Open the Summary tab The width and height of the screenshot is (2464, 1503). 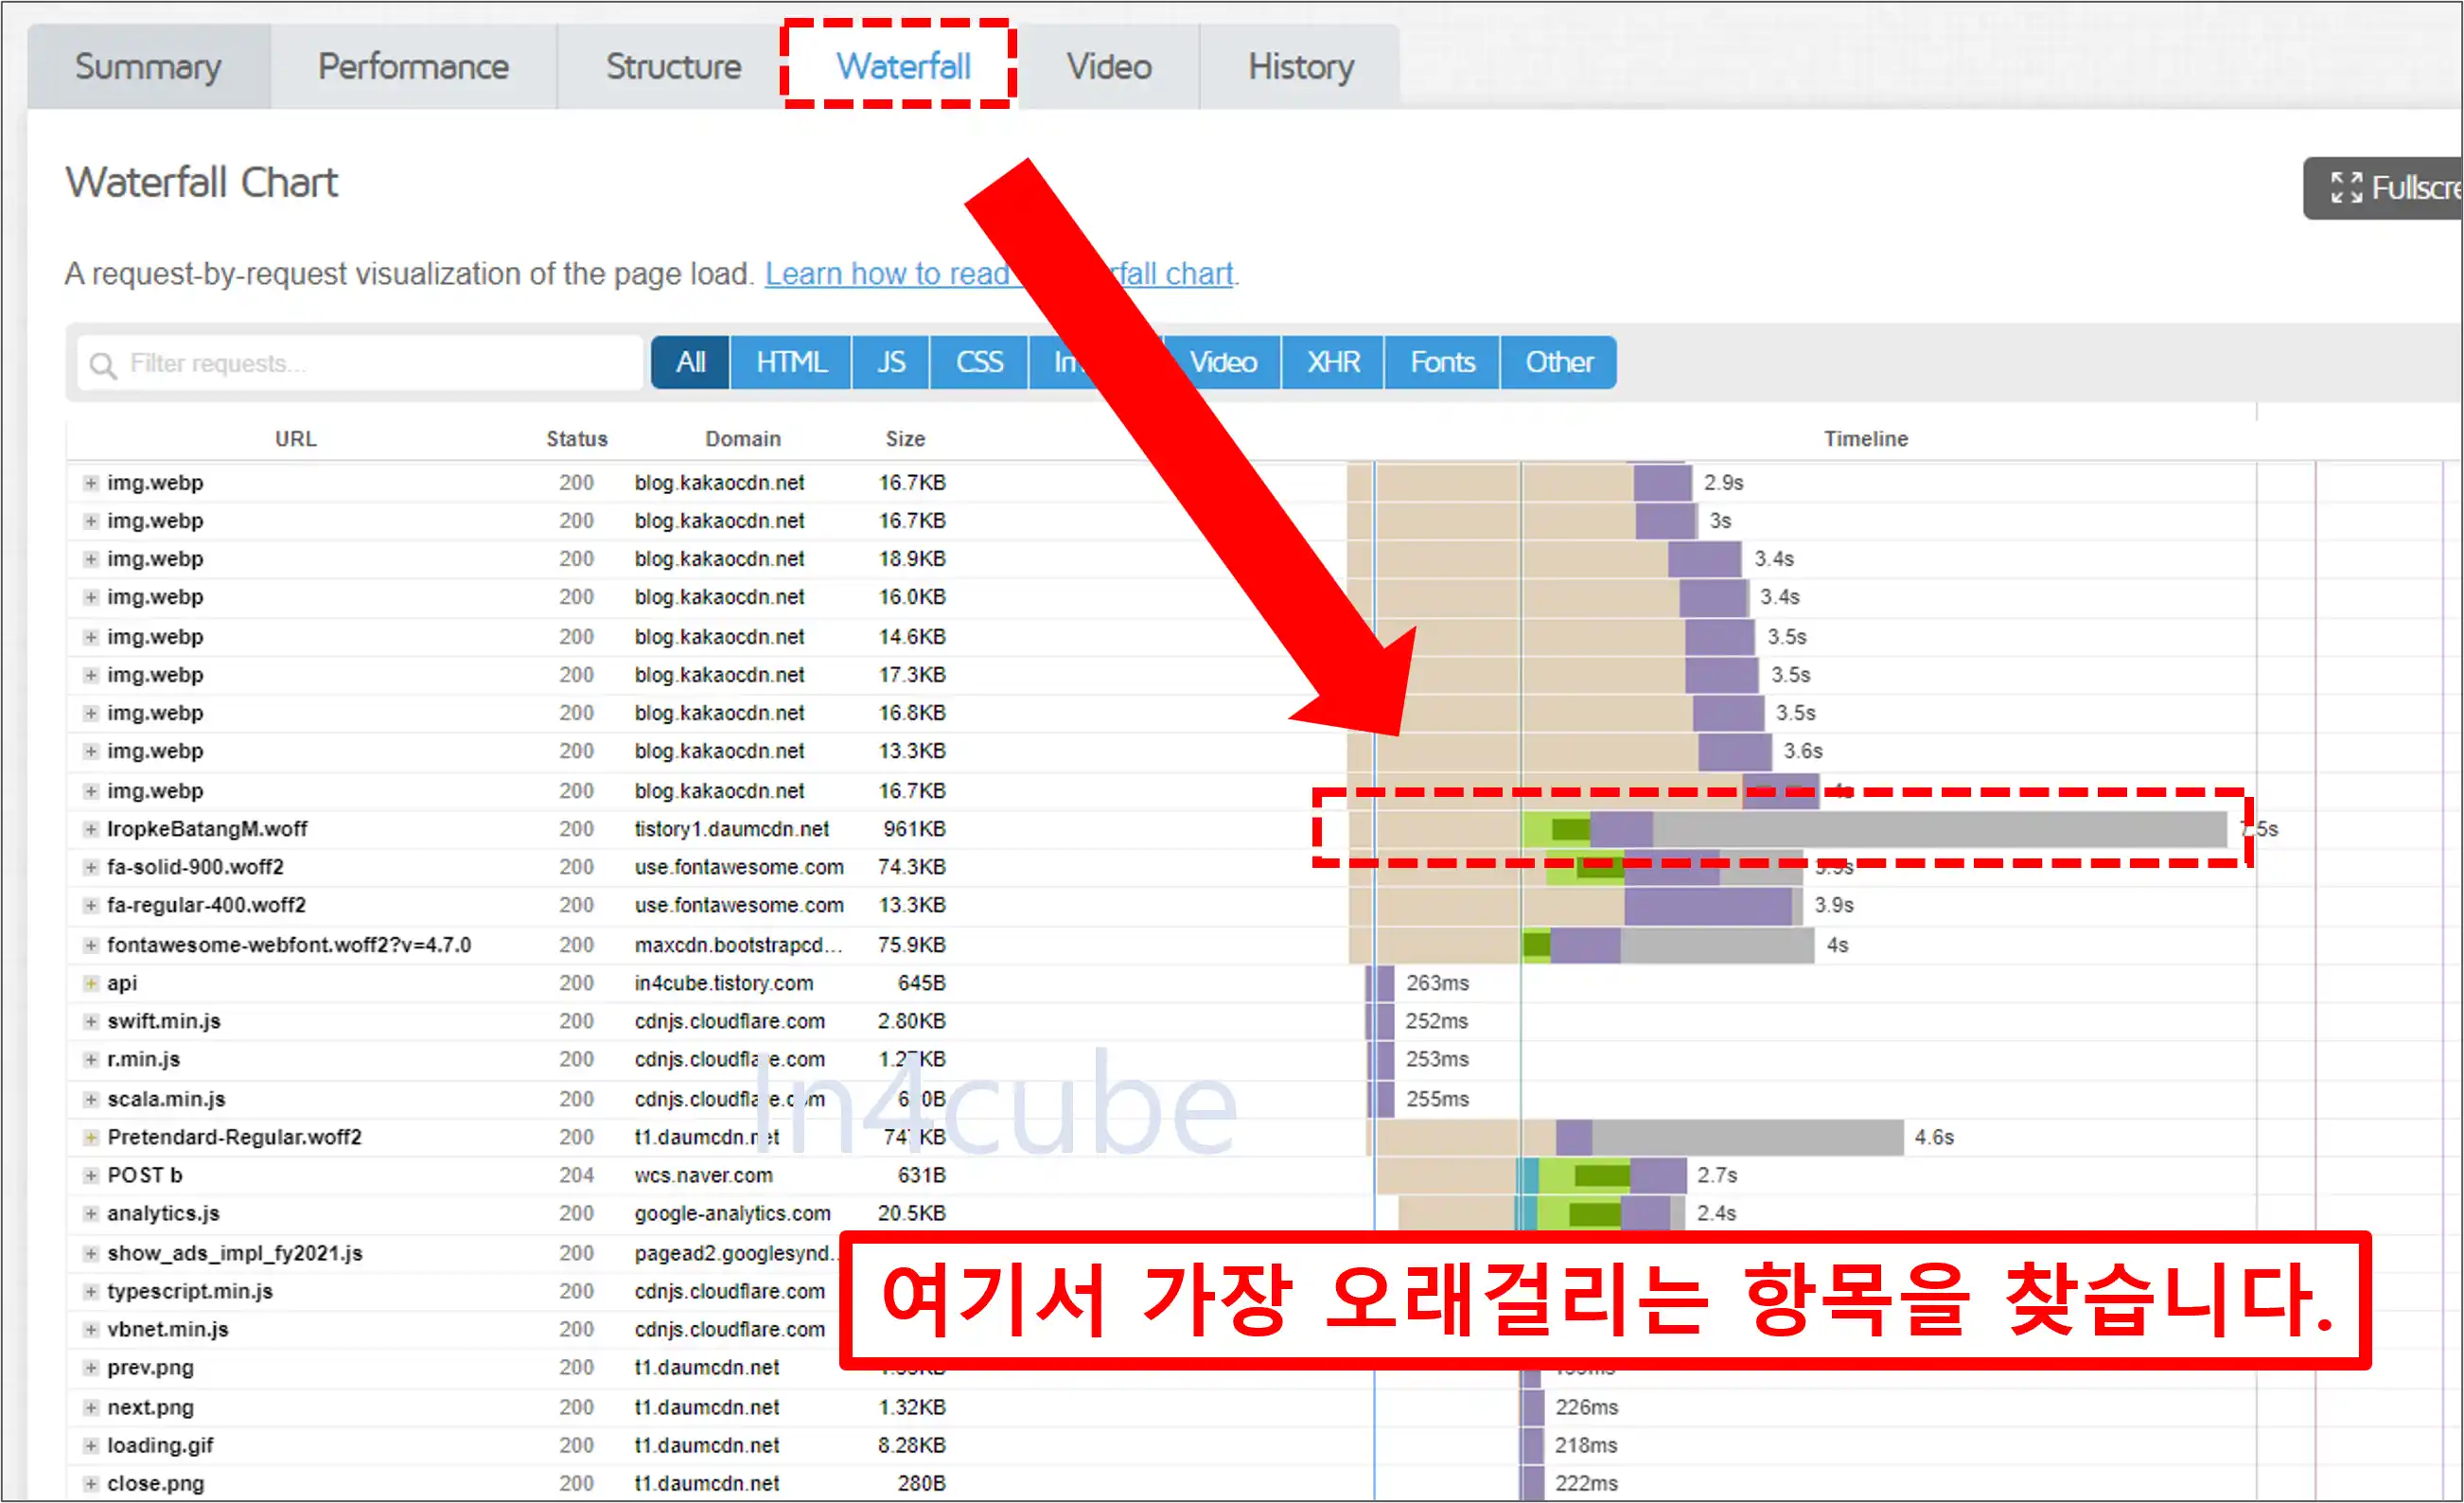148,66
